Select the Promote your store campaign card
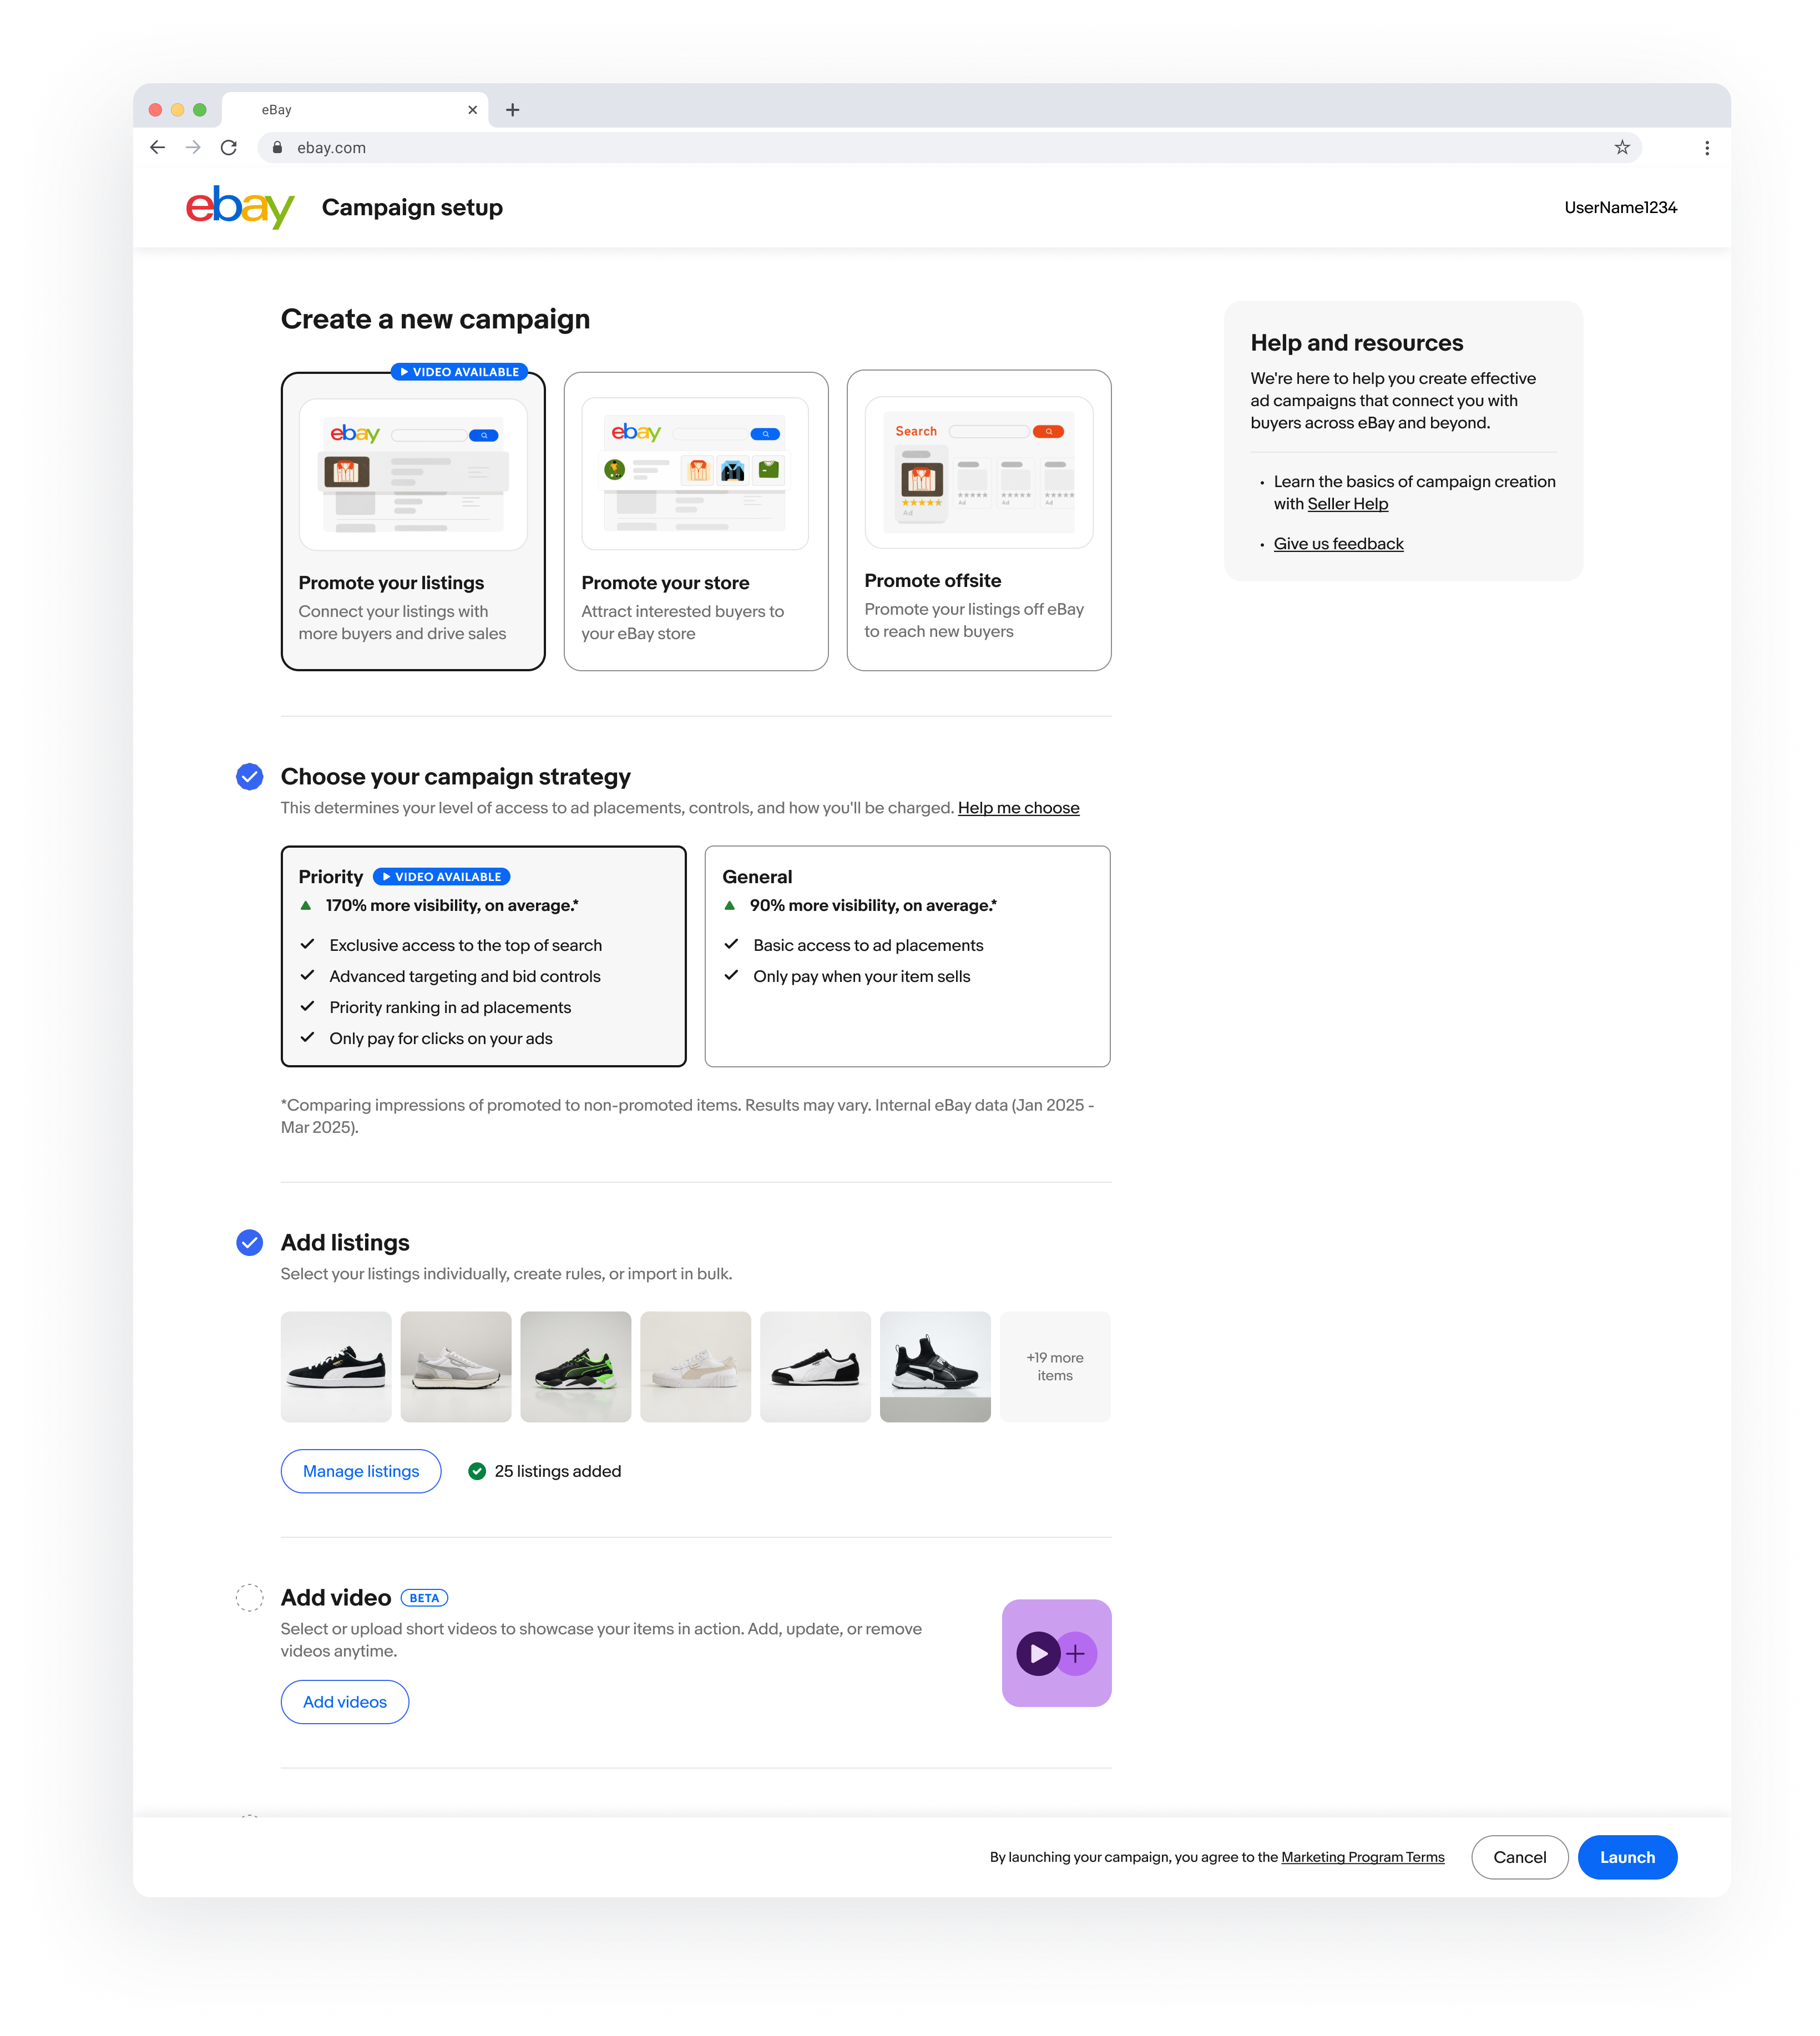Image resolution: width=1820 pixels, height=2036 pixels. (x=696, y=521)
